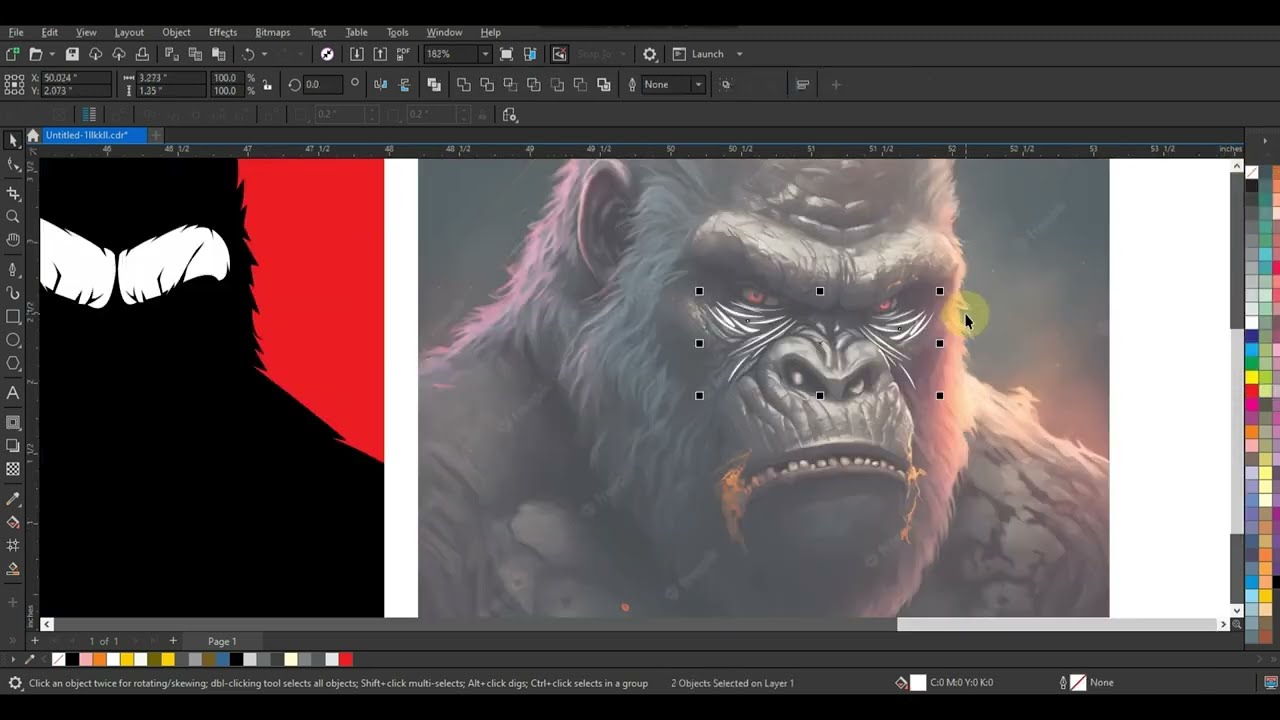The height and width of the screenshot is (720, 1280).
Task: Open the zoom level dropdown
Action: tap(485, 54)
